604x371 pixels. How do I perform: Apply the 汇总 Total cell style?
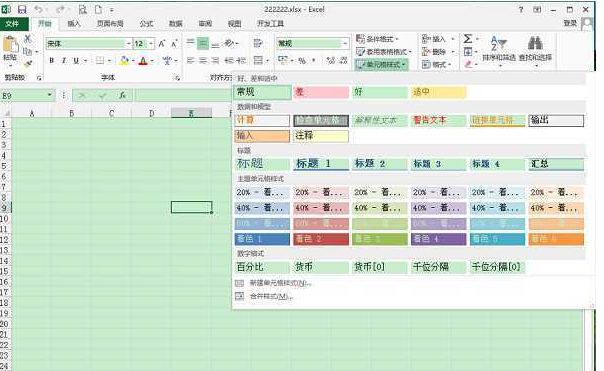(x=556, y=164)
